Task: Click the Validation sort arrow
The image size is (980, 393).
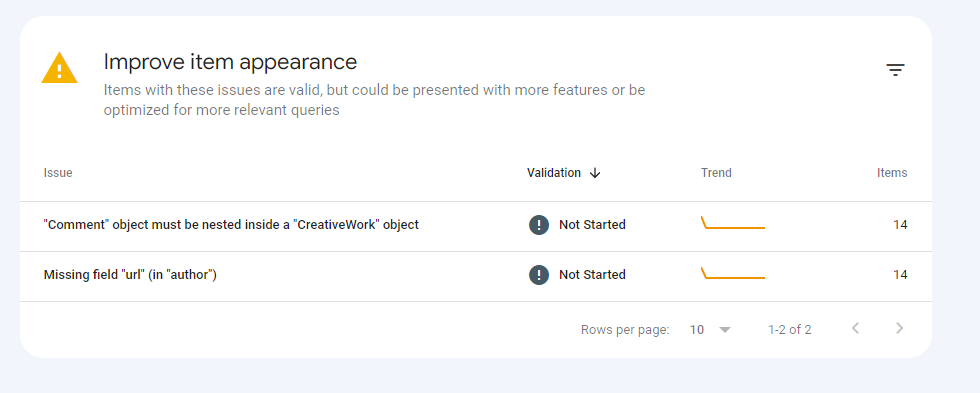Action: [x=595, y=173]
